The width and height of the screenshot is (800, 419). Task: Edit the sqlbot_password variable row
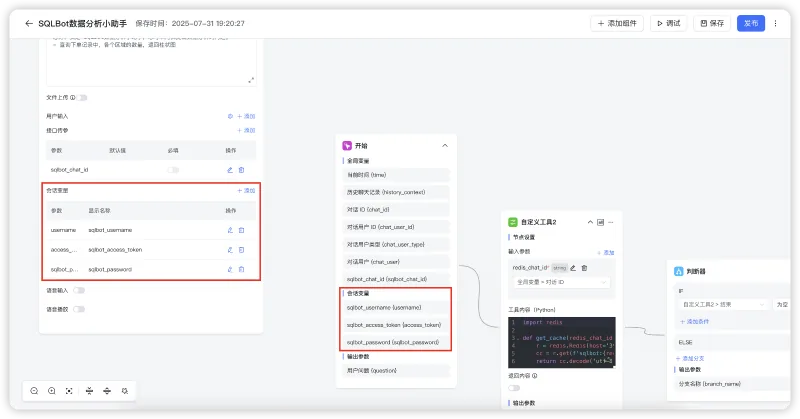click(230, 269)
